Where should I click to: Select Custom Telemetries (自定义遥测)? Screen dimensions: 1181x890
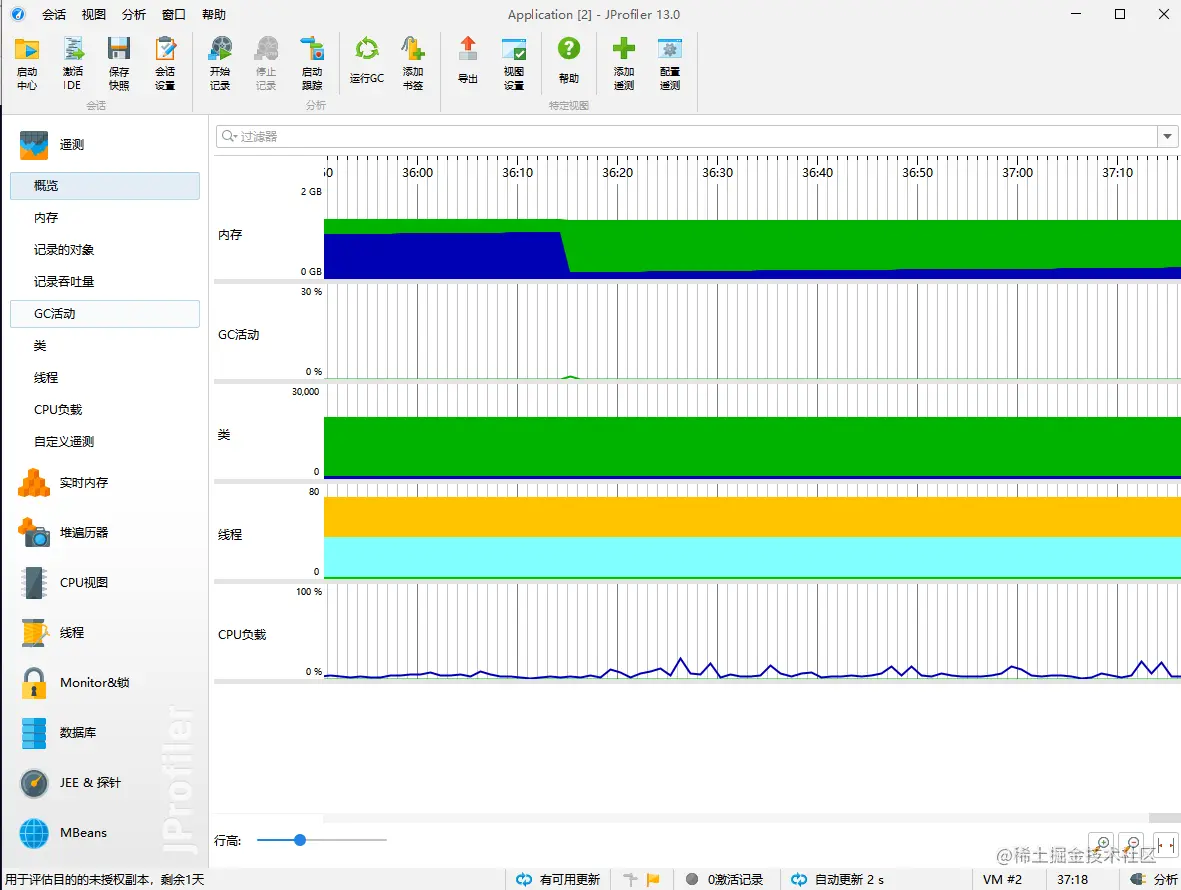(105, 441)
